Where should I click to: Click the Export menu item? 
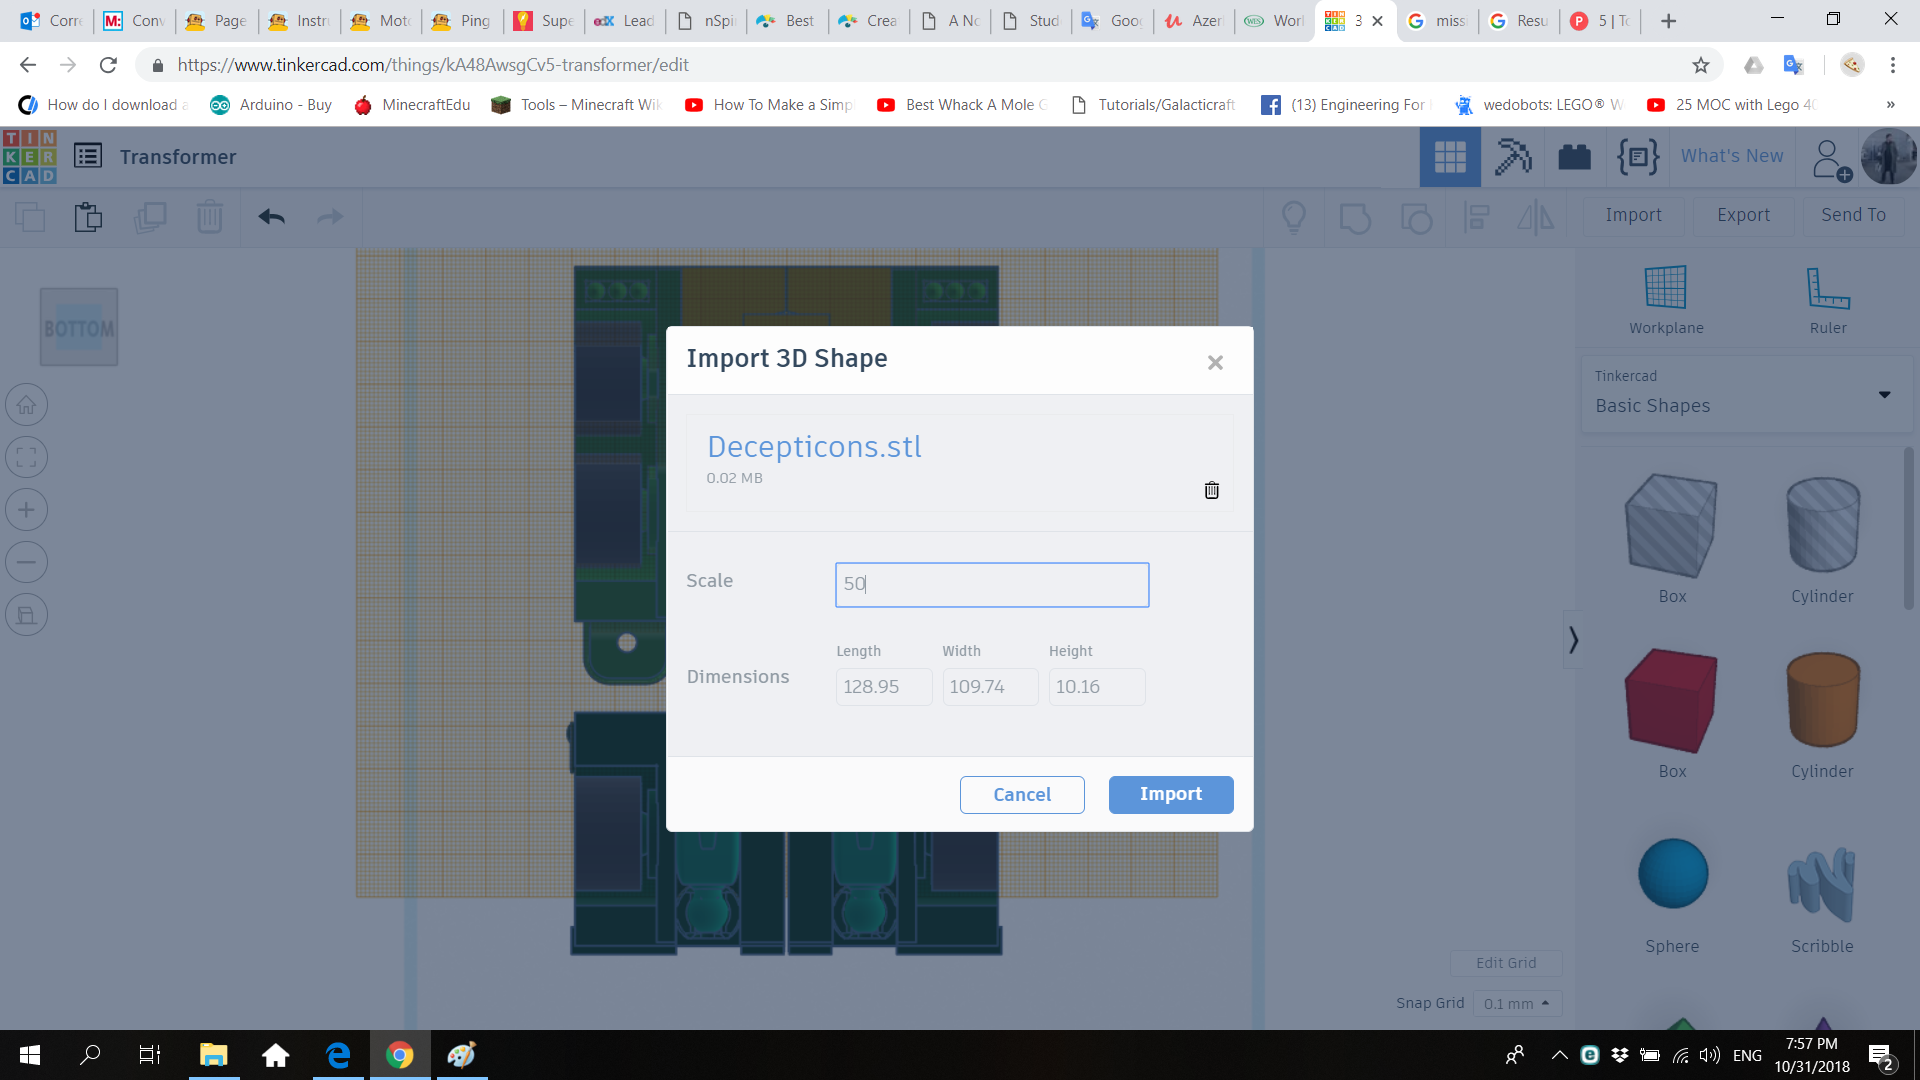pos(1742,215)
